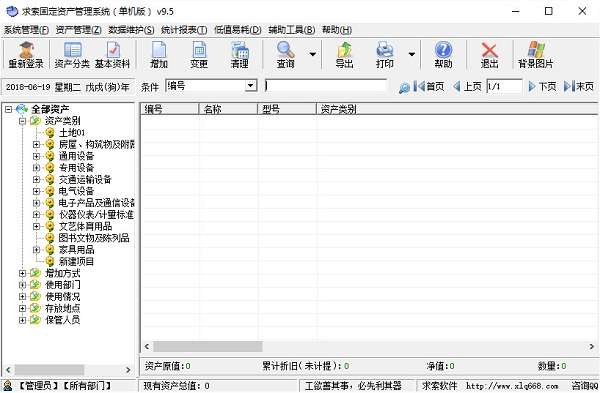
Task: Expand the 使用部门 tree node
Action: point(22,285)
